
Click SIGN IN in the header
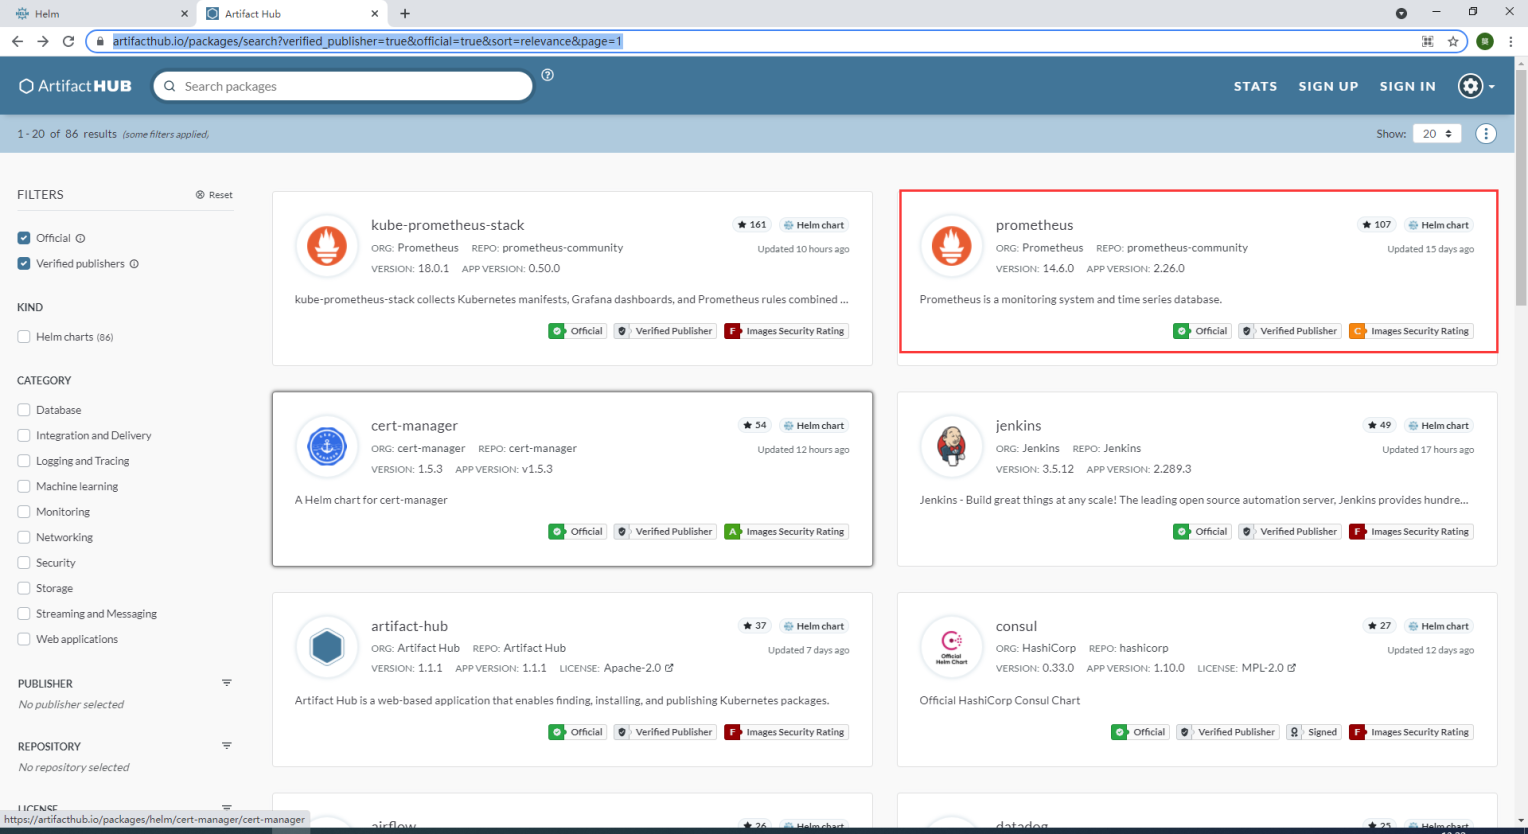(x=1407, y=86)
